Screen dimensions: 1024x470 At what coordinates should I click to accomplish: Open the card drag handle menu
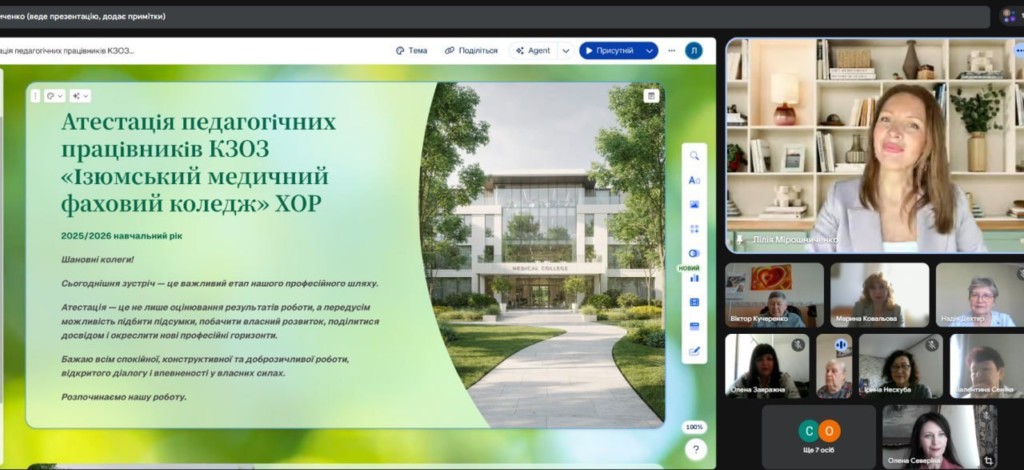35,96
